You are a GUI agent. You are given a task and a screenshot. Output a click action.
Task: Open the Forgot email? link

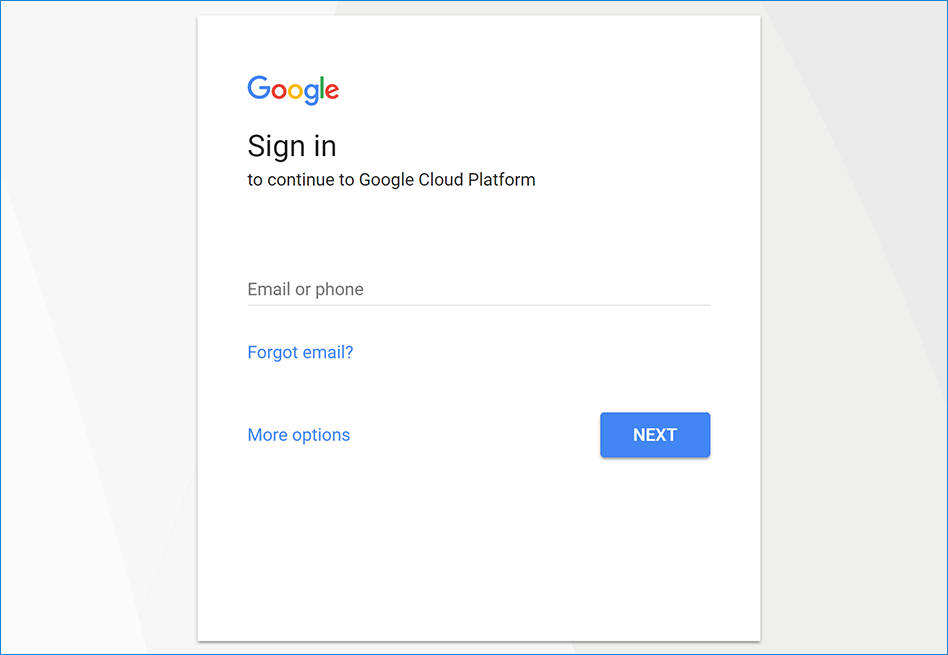(x=300, y=352)
